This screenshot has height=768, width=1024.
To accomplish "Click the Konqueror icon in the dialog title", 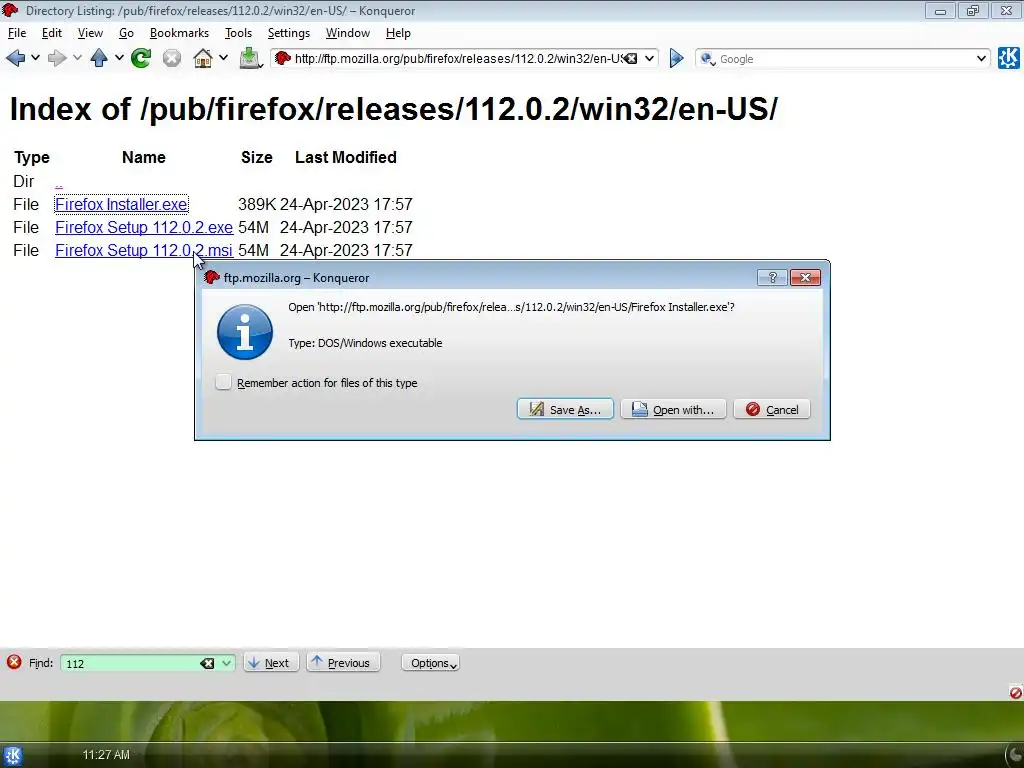I will pos(211,277).
